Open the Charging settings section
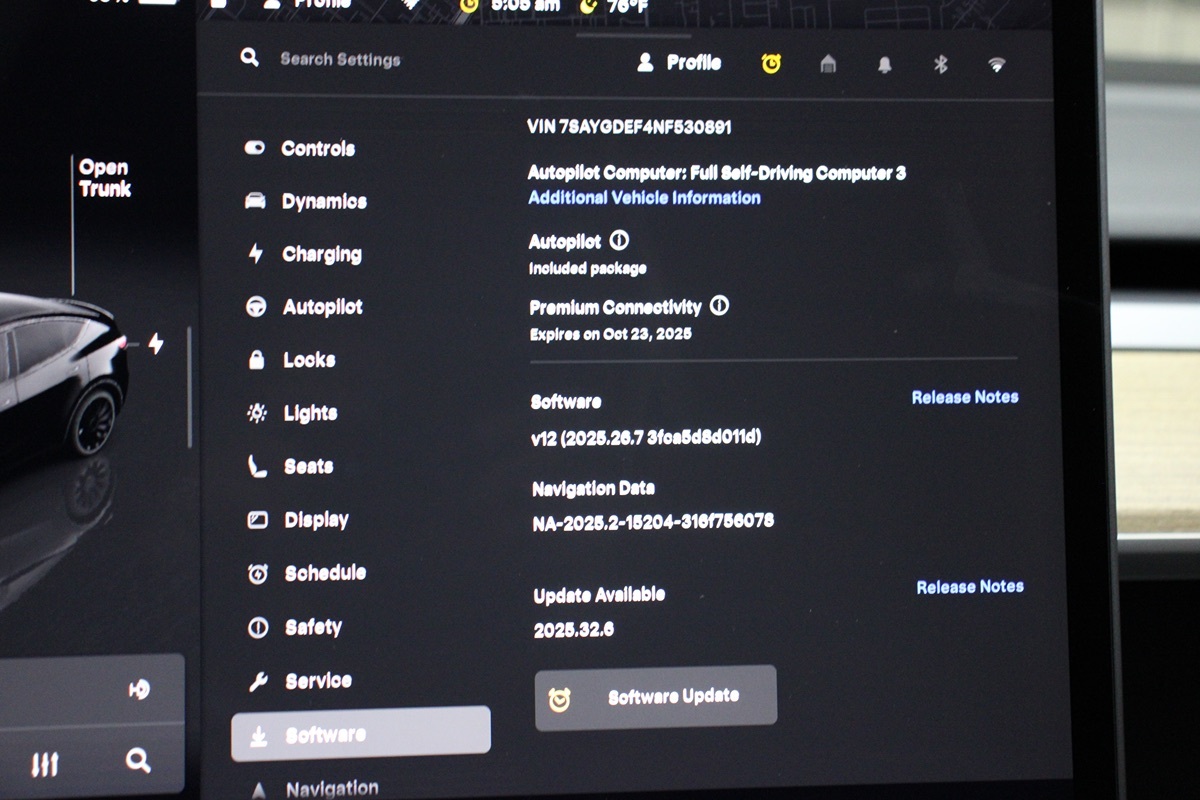The height and width of the screenshot is (800, 1200). point(320,254)
